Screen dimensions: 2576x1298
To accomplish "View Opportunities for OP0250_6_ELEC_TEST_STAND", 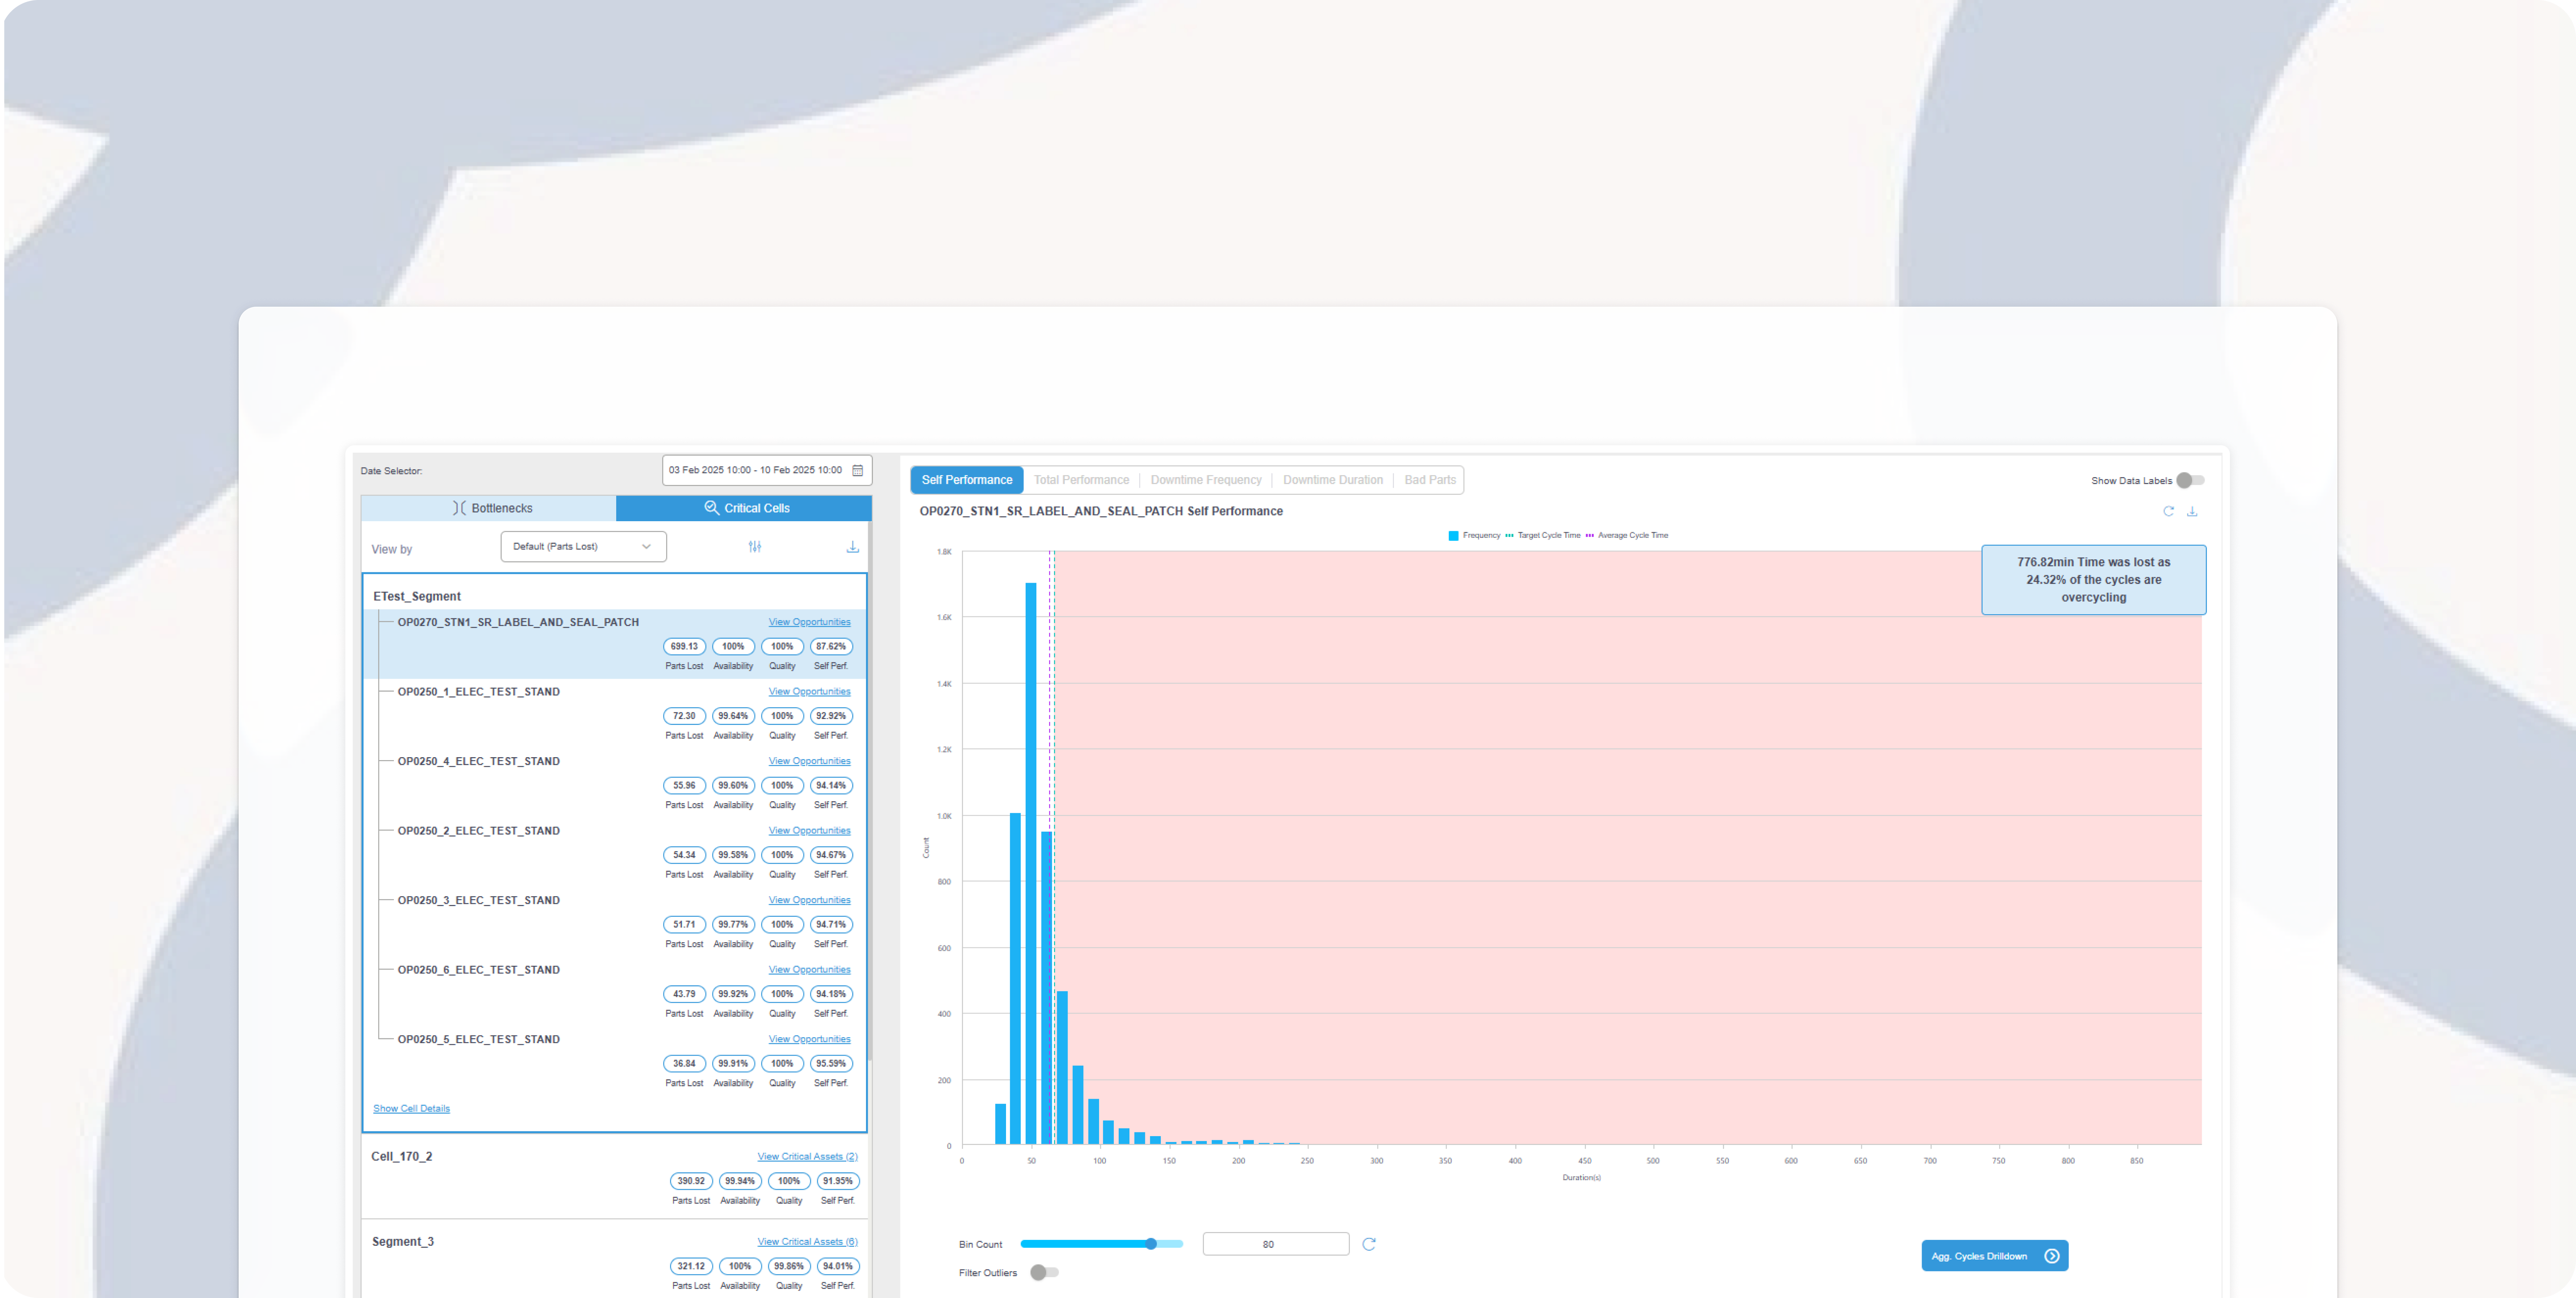I will (x=809, y=970).
